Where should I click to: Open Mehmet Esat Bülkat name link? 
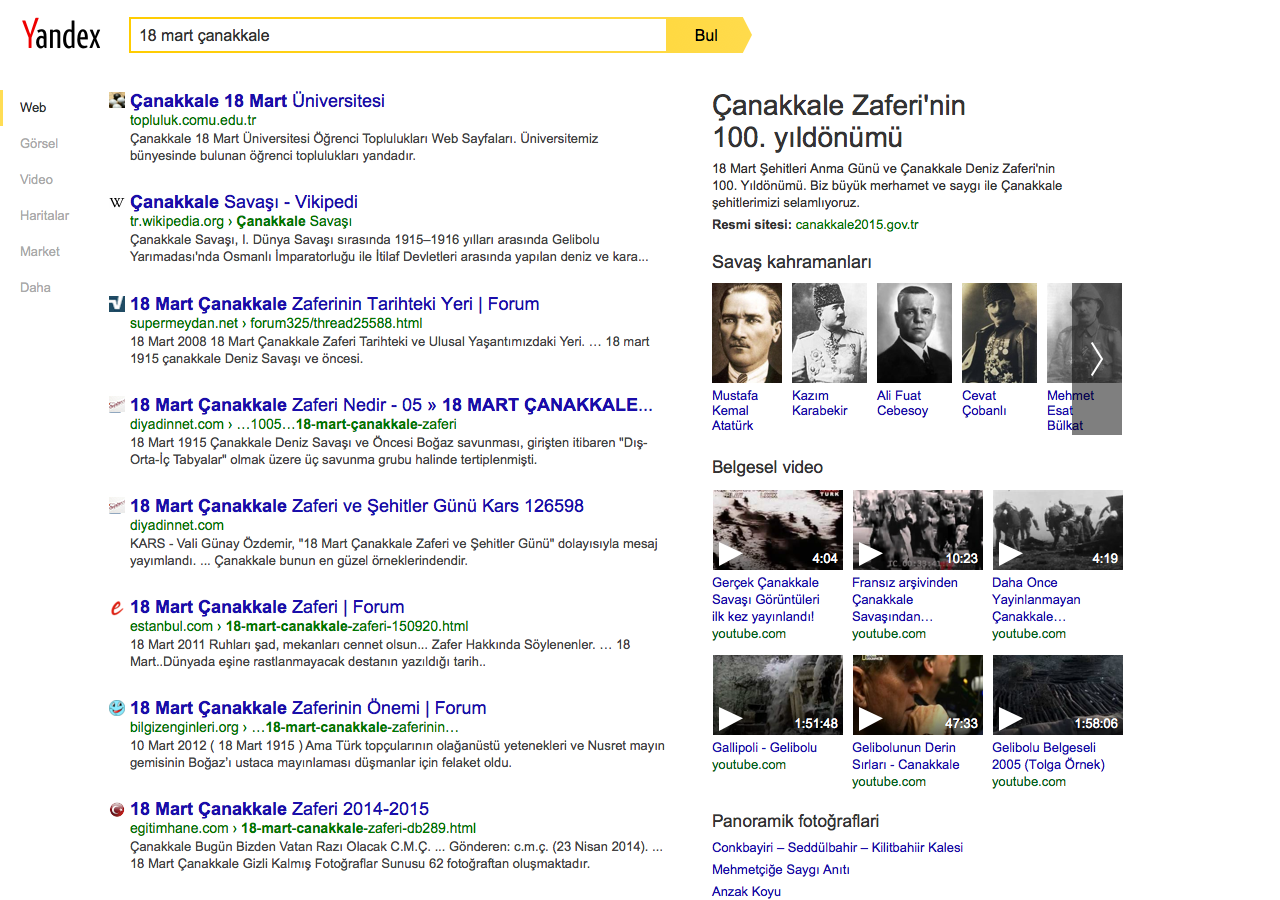pos(1070,410)
